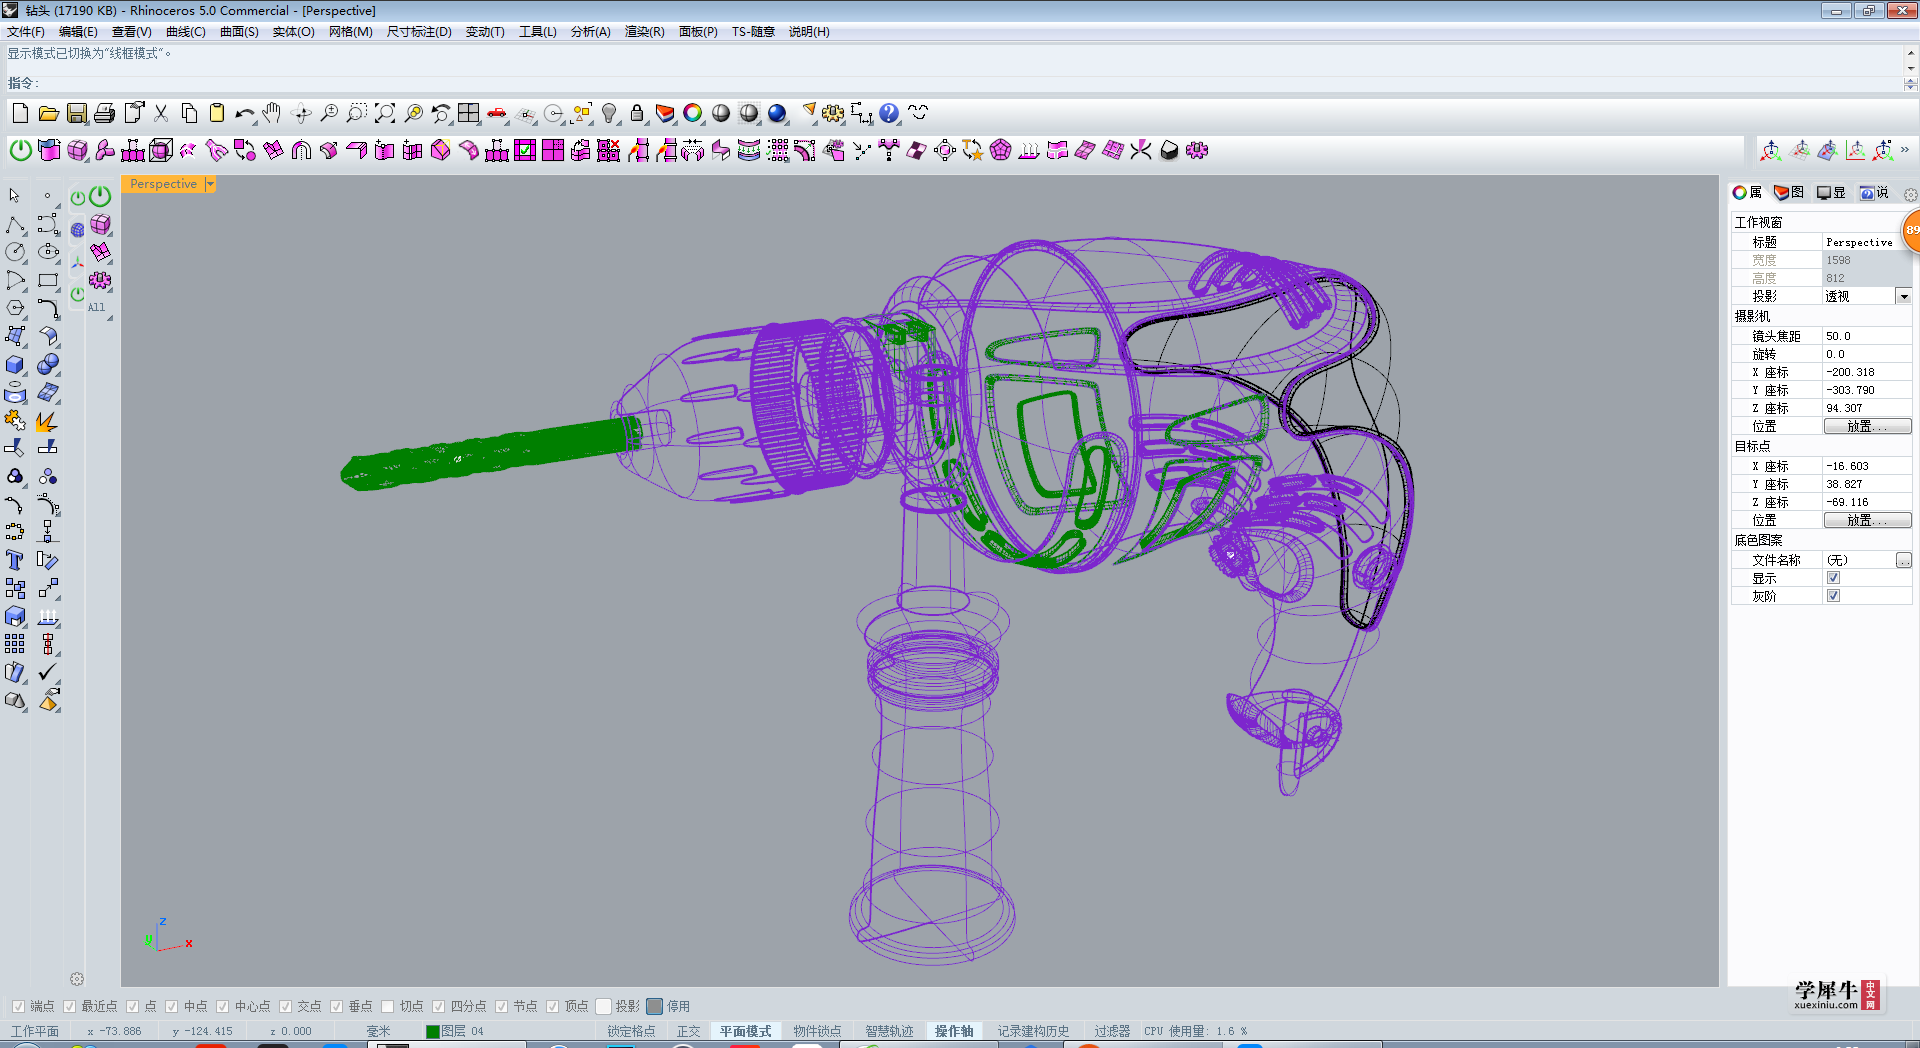Screen dimensions: 1920x1048
Task: Open the options gear icon
Action: (833, 113)
